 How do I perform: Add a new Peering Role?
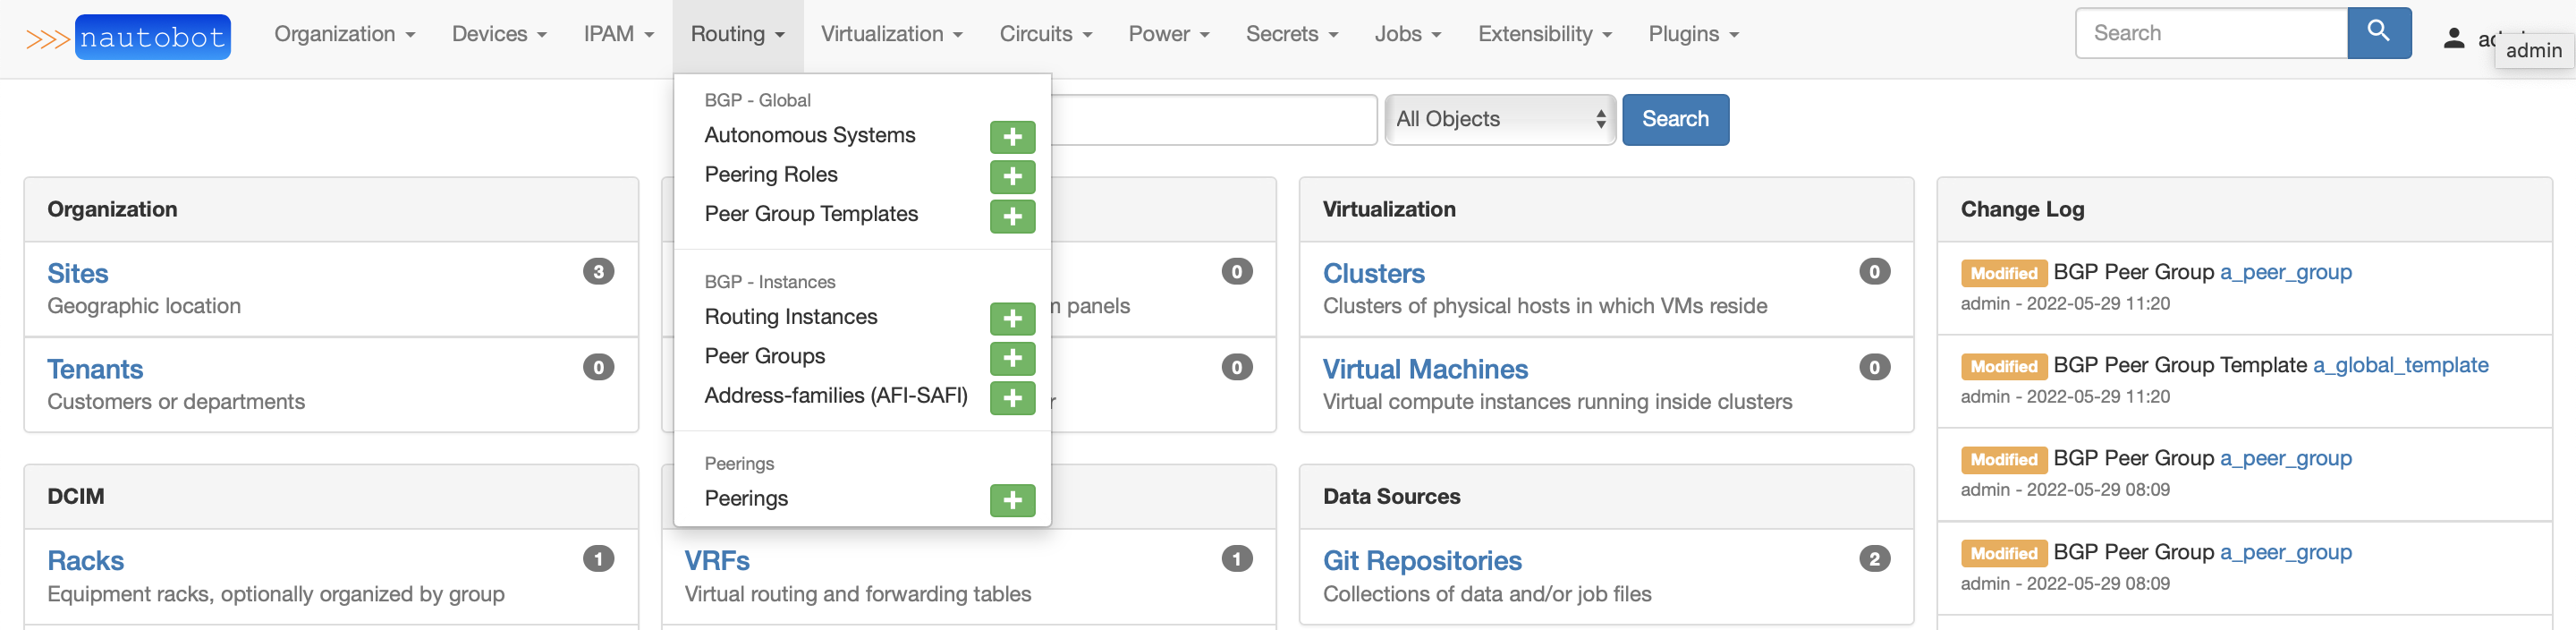pyautogui.click(x=1012, y=177)
